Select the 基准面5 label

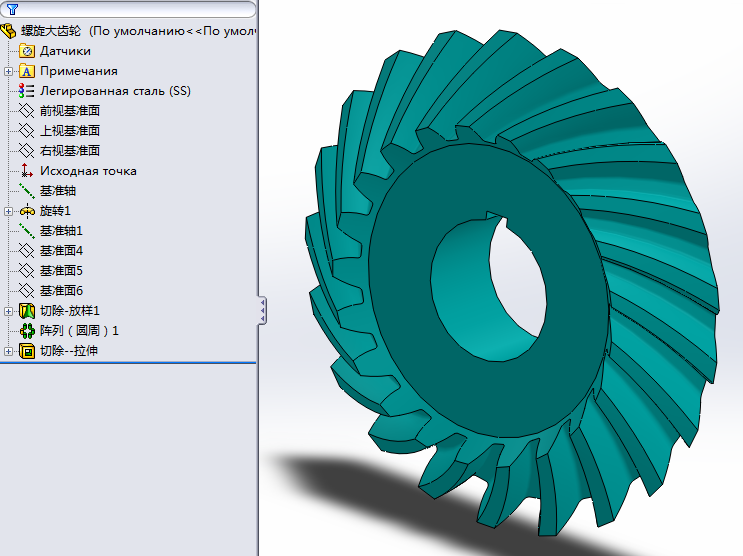(x=61, y=271)
